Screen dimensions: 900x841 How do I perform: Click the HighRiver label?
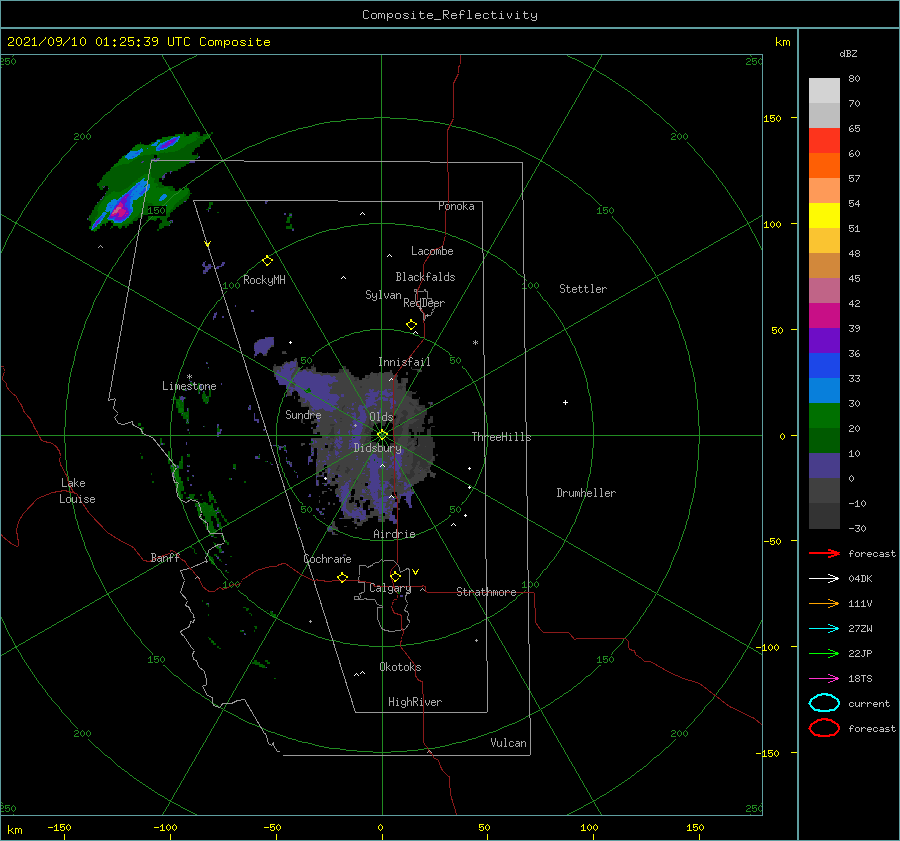(x=415, y=702)
